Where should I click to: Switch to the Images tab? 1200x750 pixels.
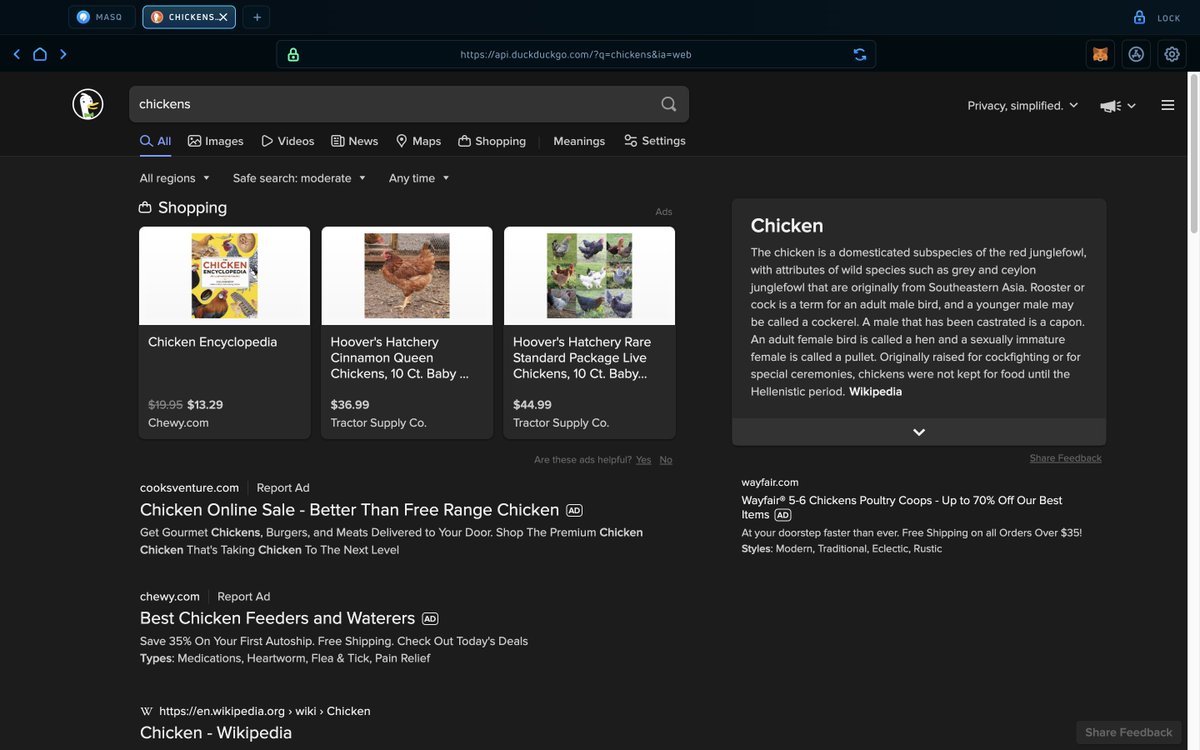pyautogui.click(x=215, y=141)
